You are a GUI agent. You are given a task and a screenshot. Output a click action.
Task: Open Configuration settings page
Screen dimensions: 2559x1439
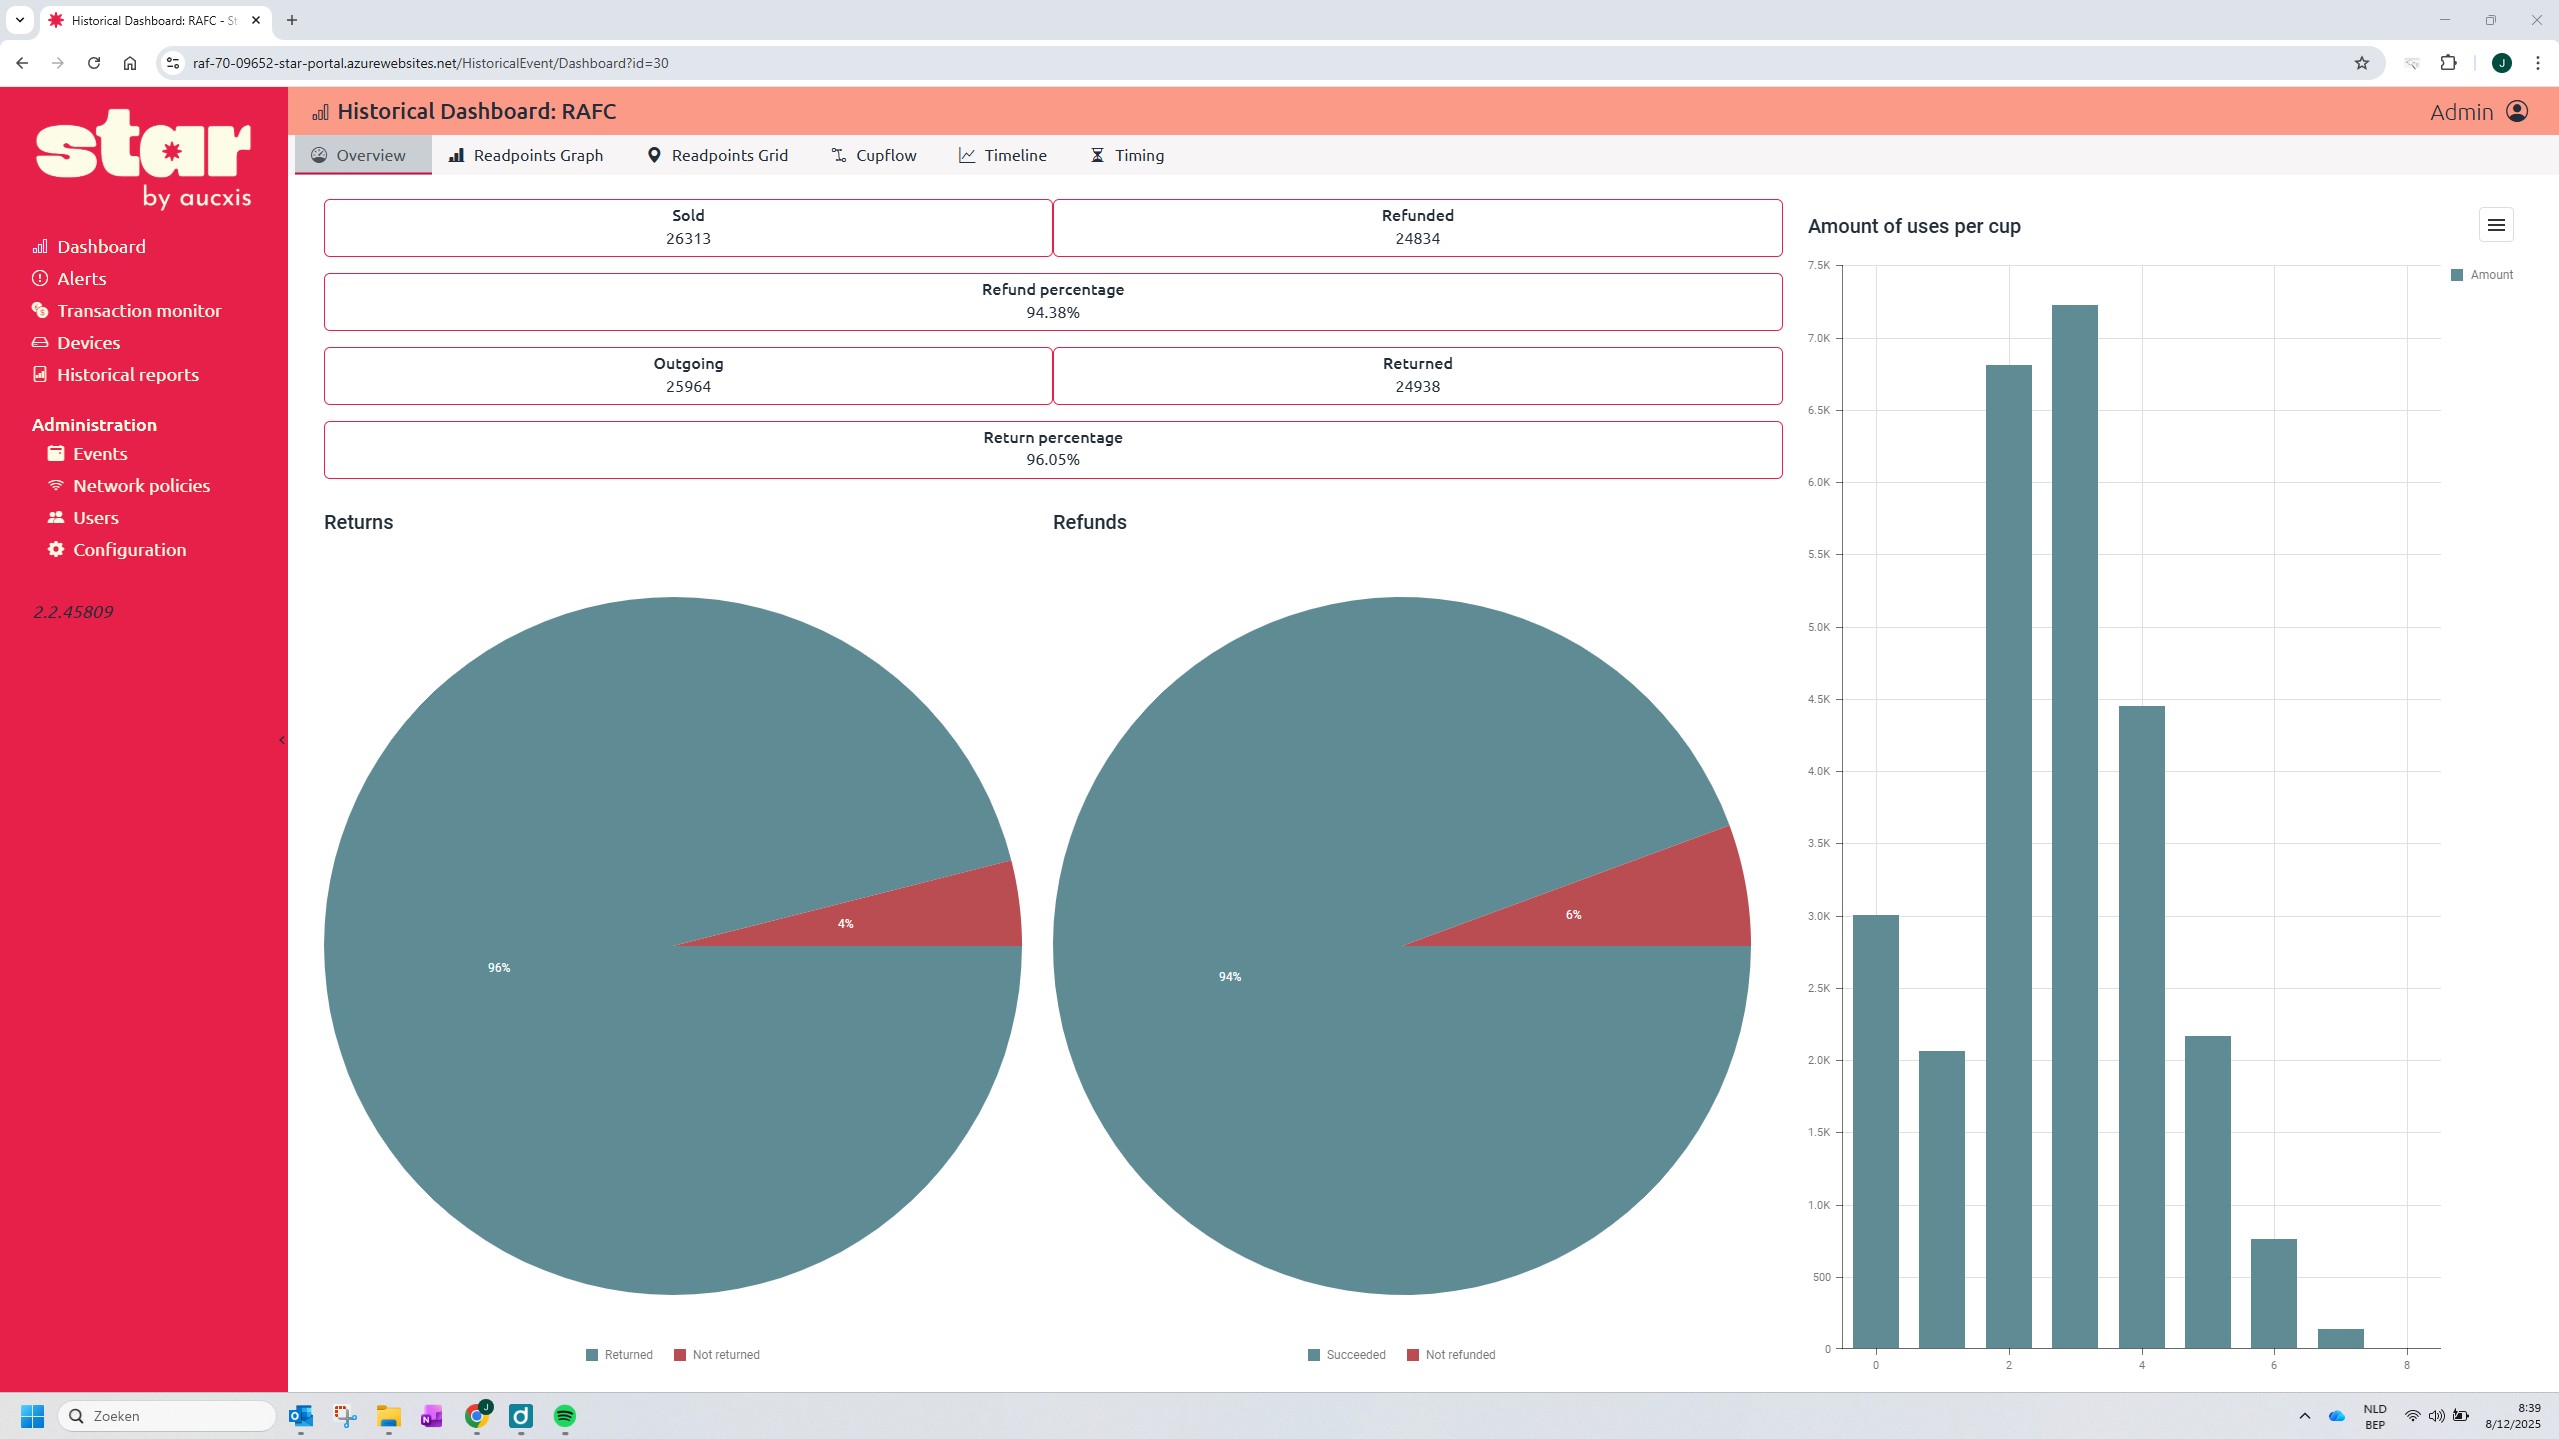click(117, 550)
